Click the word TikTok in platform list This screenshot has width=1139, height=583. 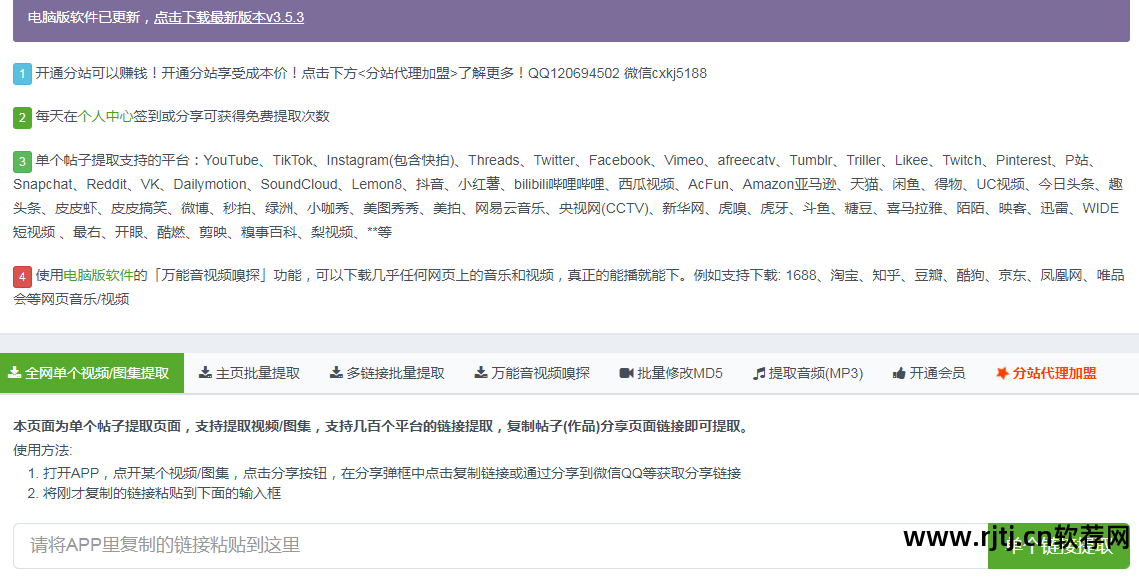point(293,160)
